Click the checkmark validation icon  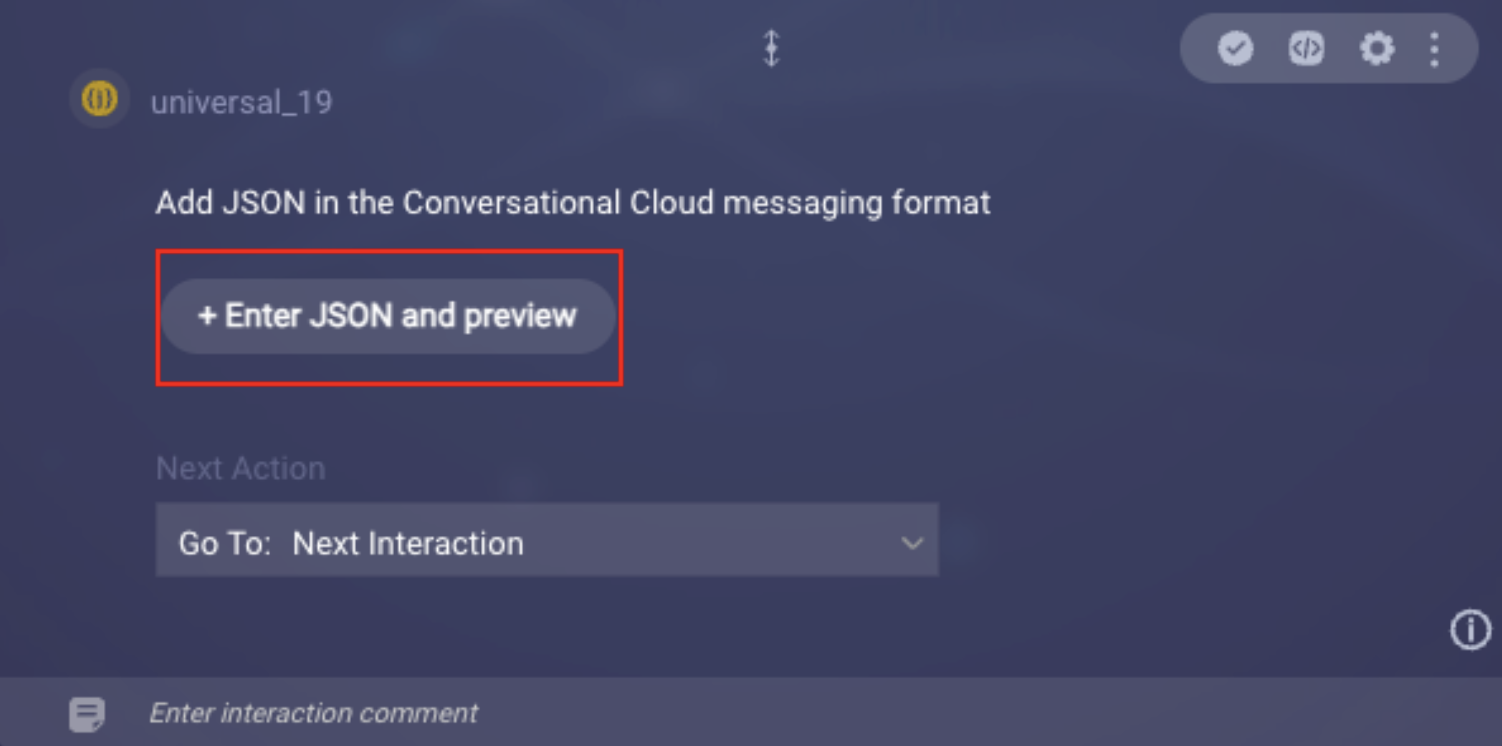(x=1236, y=48)
